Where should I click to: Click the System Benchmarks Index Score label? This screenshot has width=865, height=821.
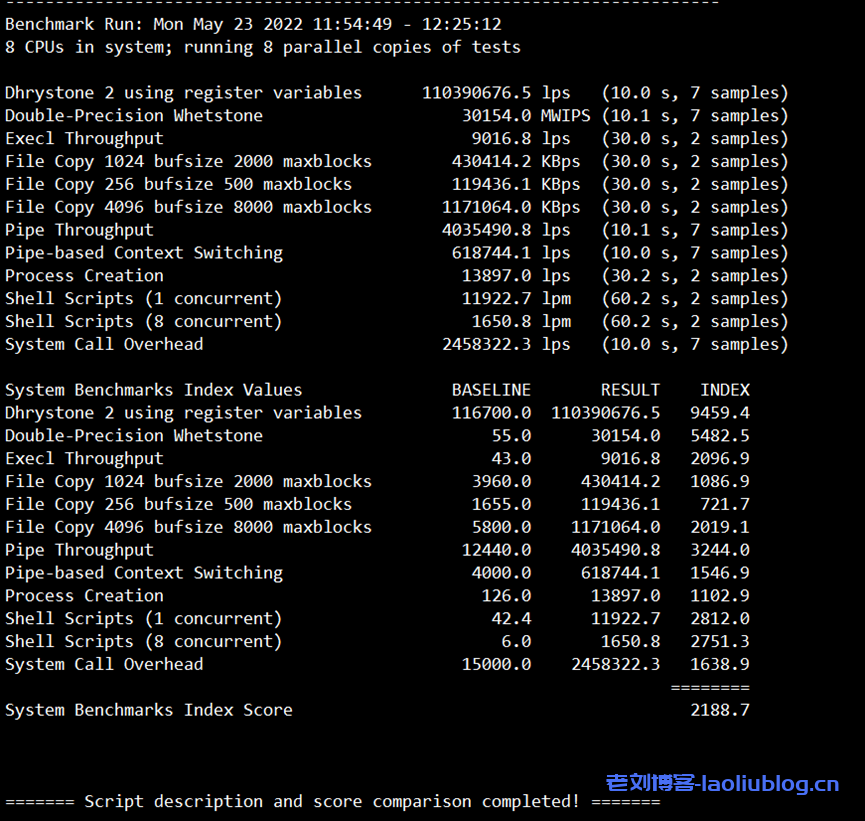[x=149, y=710]
